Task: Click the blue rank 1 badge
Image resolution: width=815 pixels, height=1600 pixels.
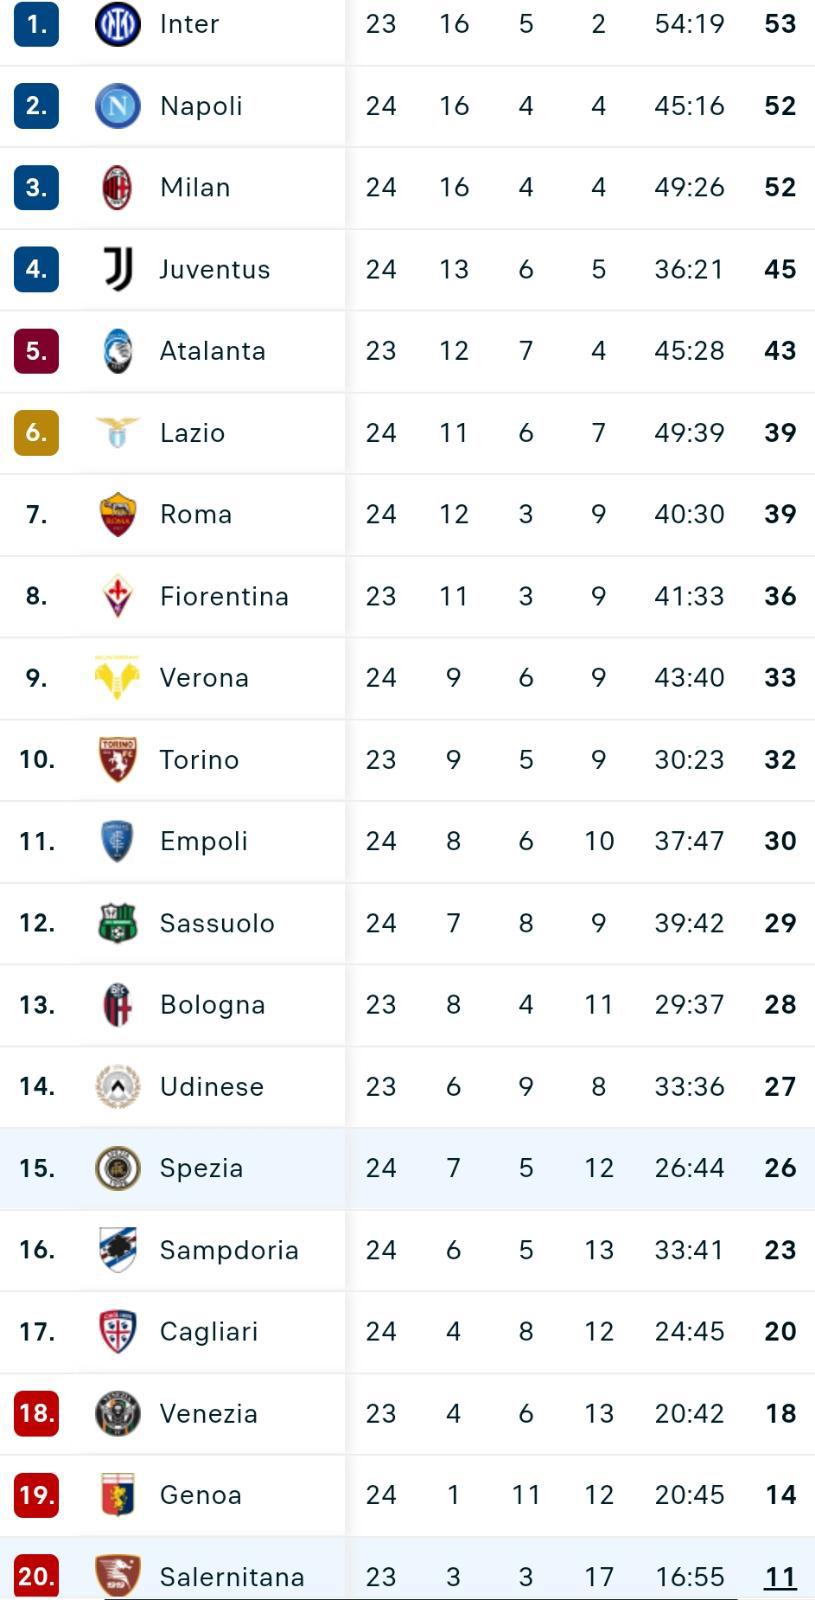Action: (x=36, y=24)
